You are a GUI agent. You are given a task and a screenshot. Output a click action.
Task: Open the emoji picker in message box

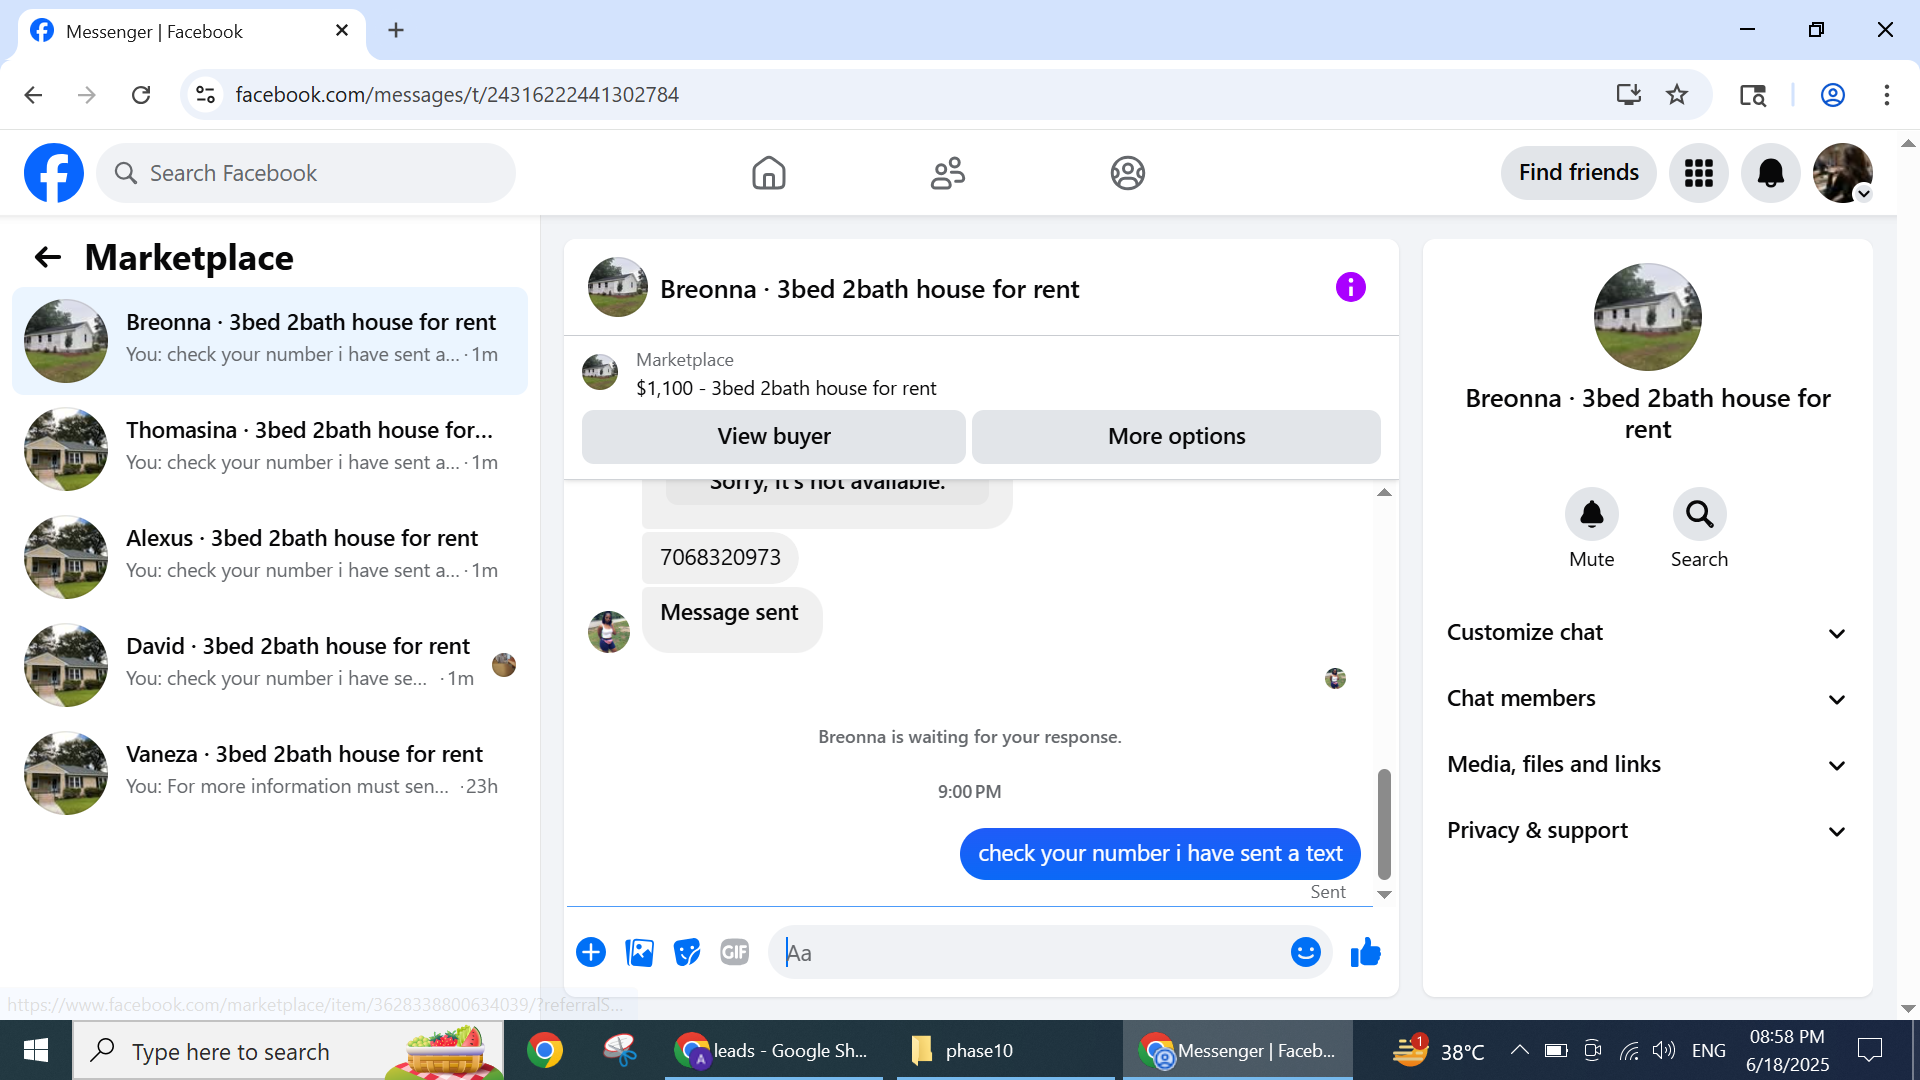pos(1305,952)
